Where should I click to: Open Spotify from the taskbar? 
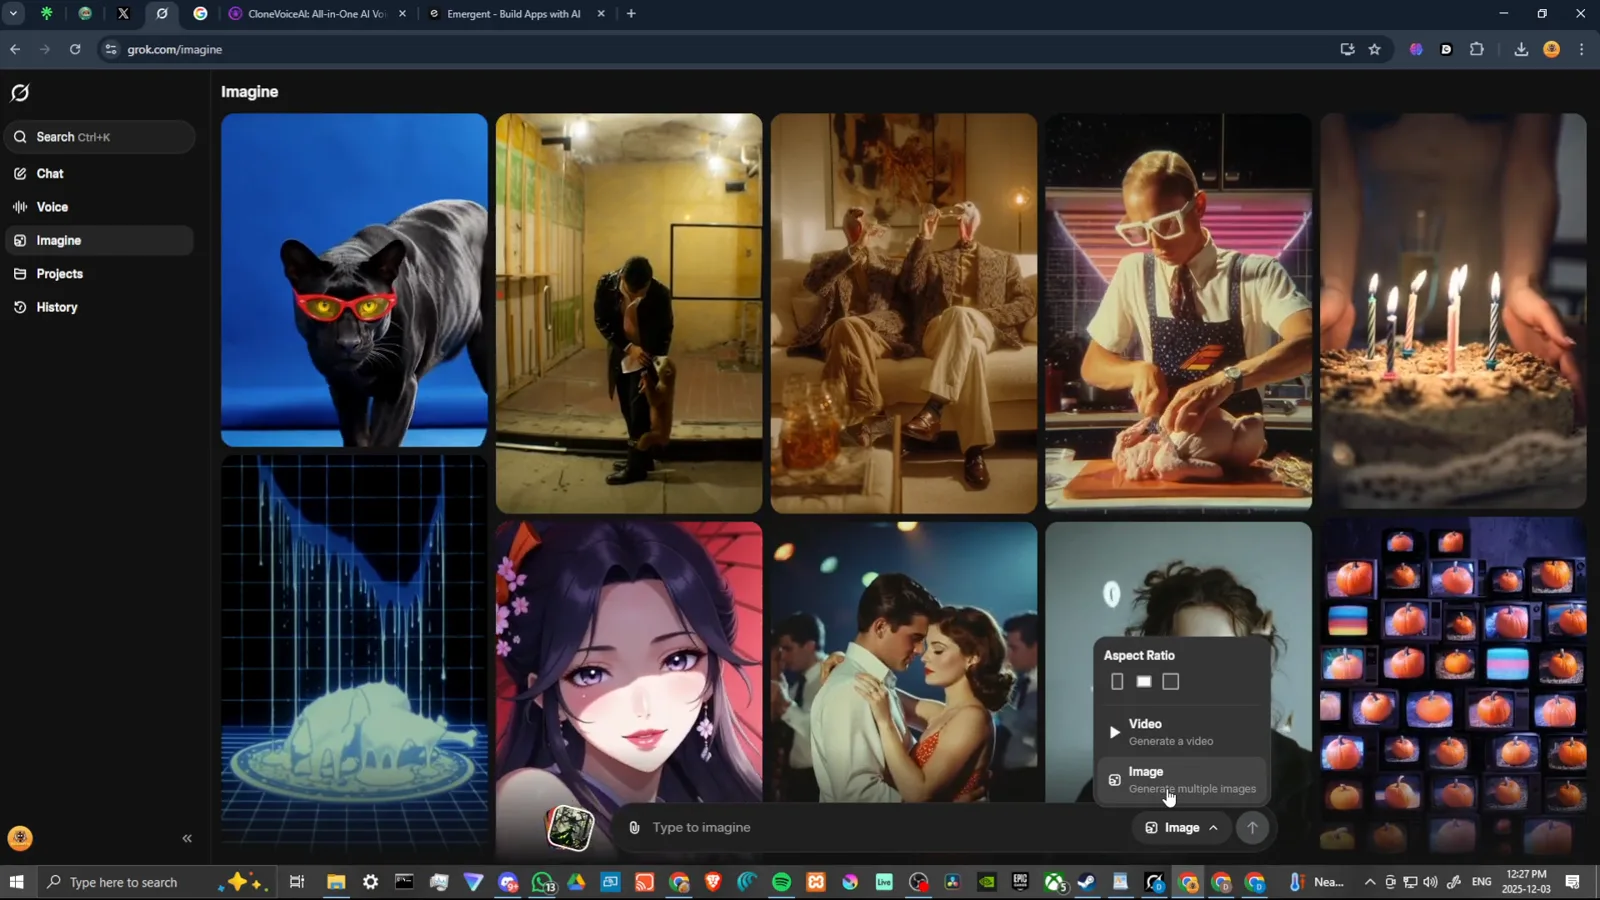[781, 882]
